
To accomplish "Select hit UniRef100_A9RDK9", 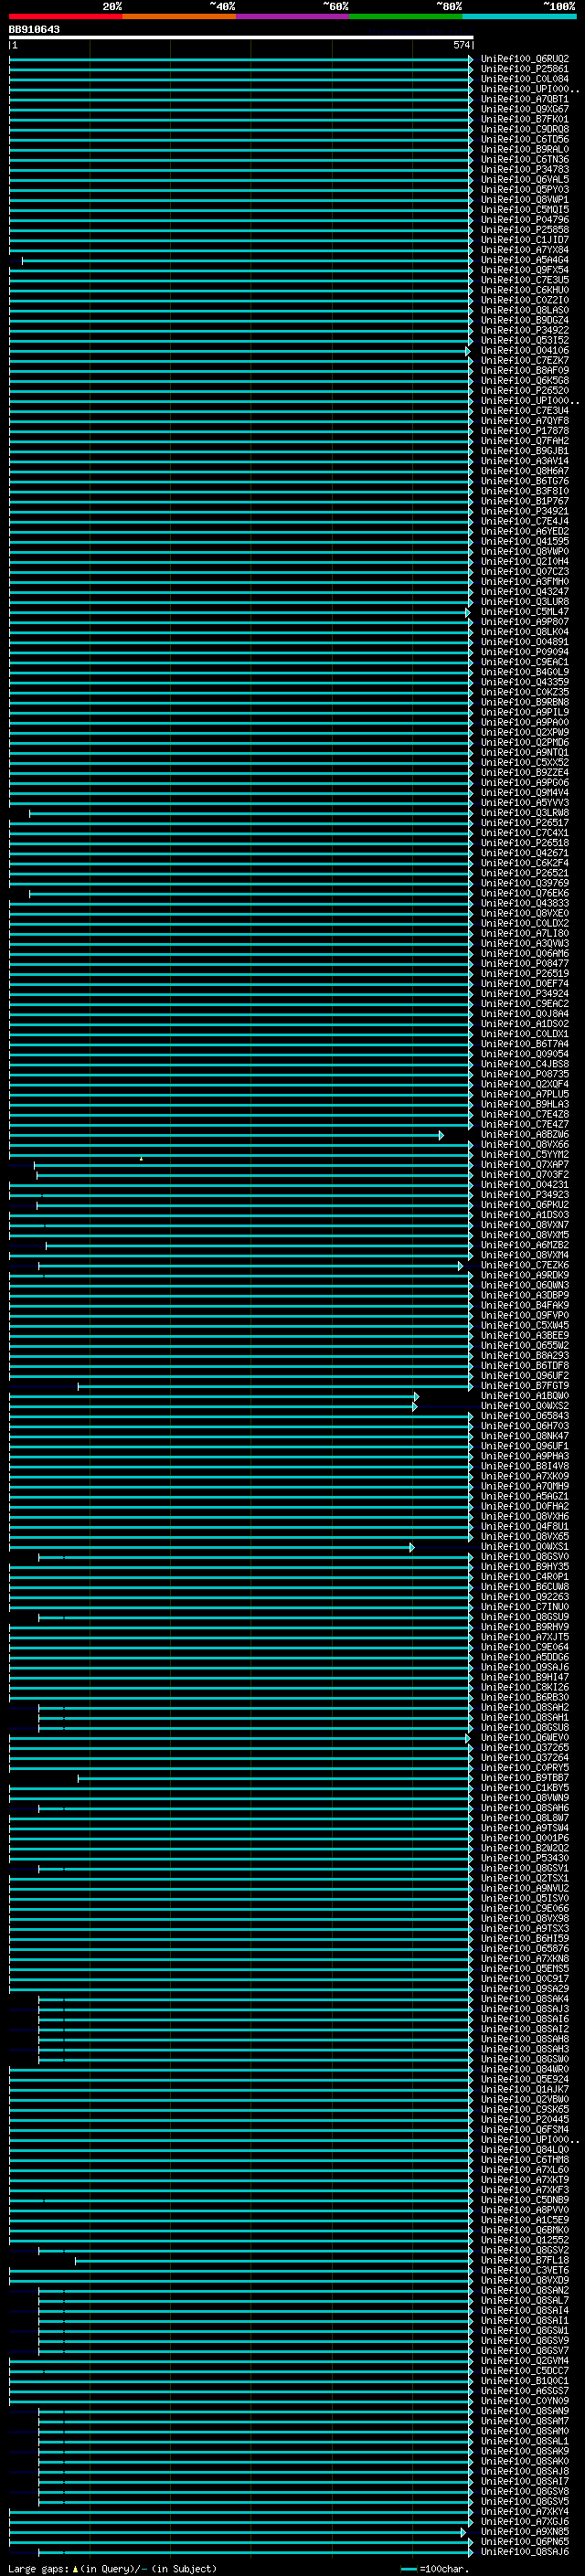I will pos(525,1275).
